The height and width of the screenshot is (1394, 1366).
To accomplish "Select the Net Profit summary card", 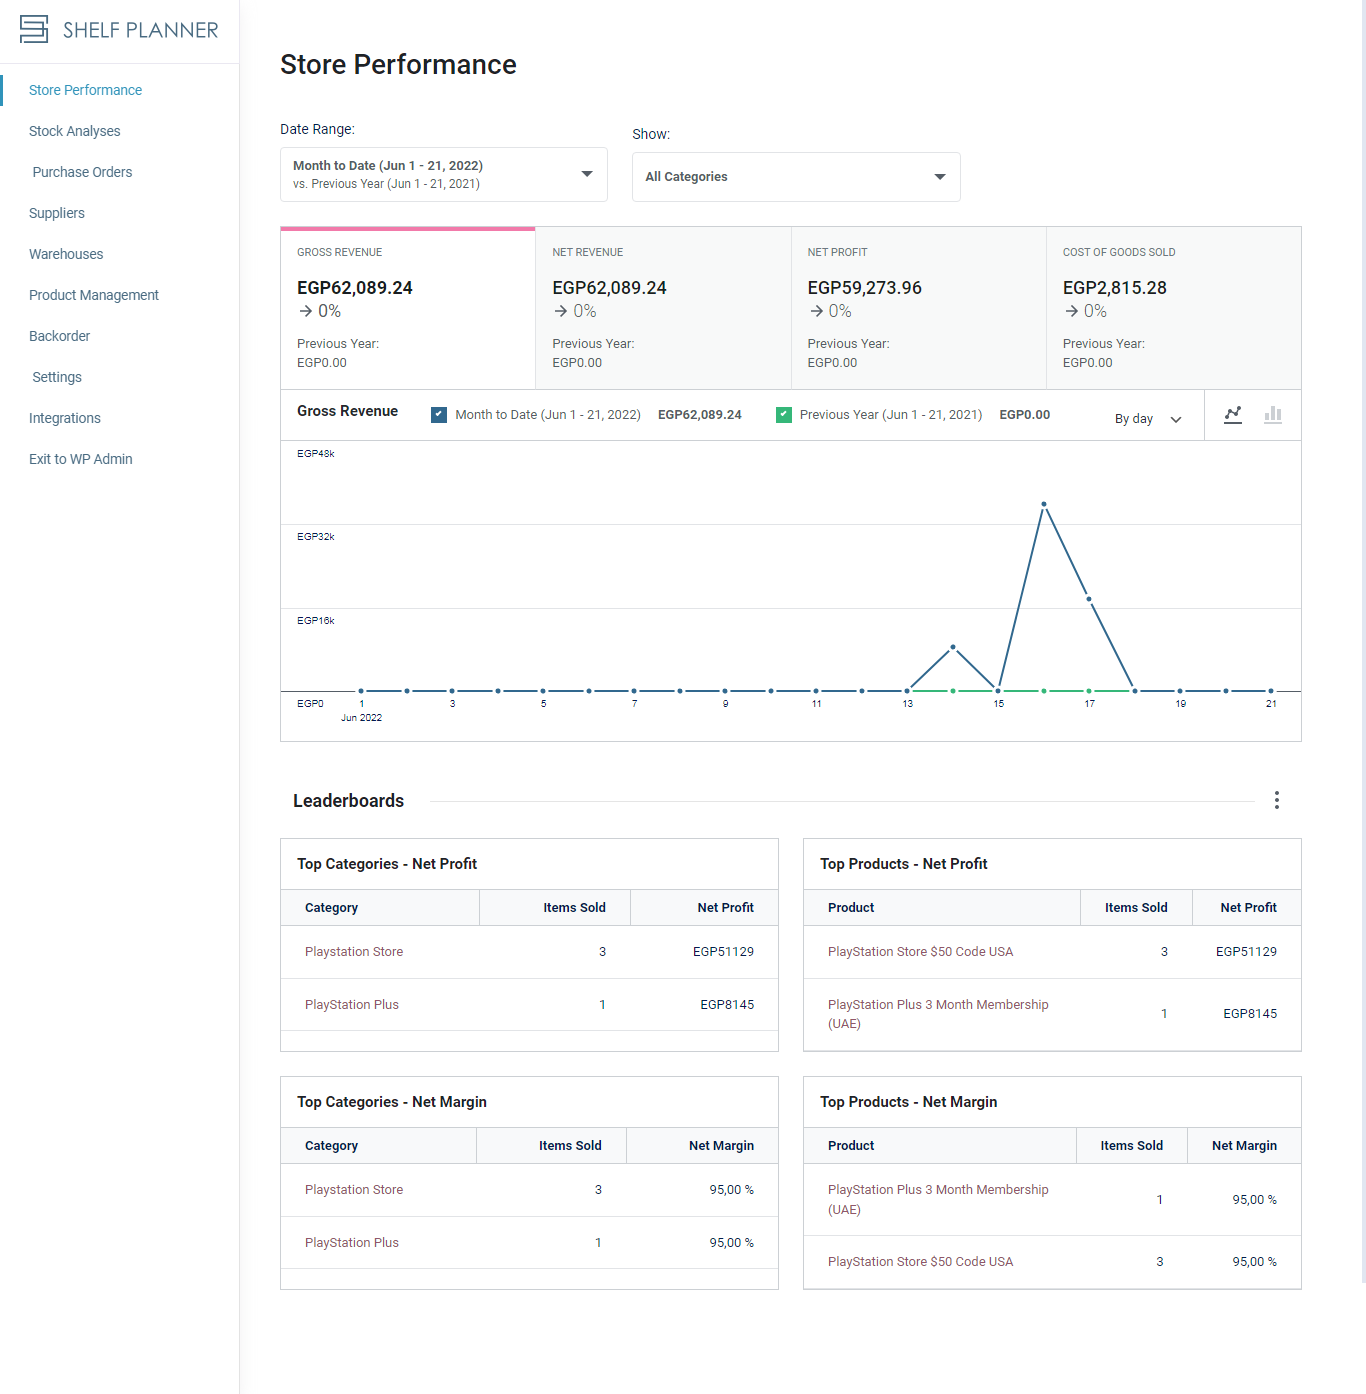I will 918,308.
